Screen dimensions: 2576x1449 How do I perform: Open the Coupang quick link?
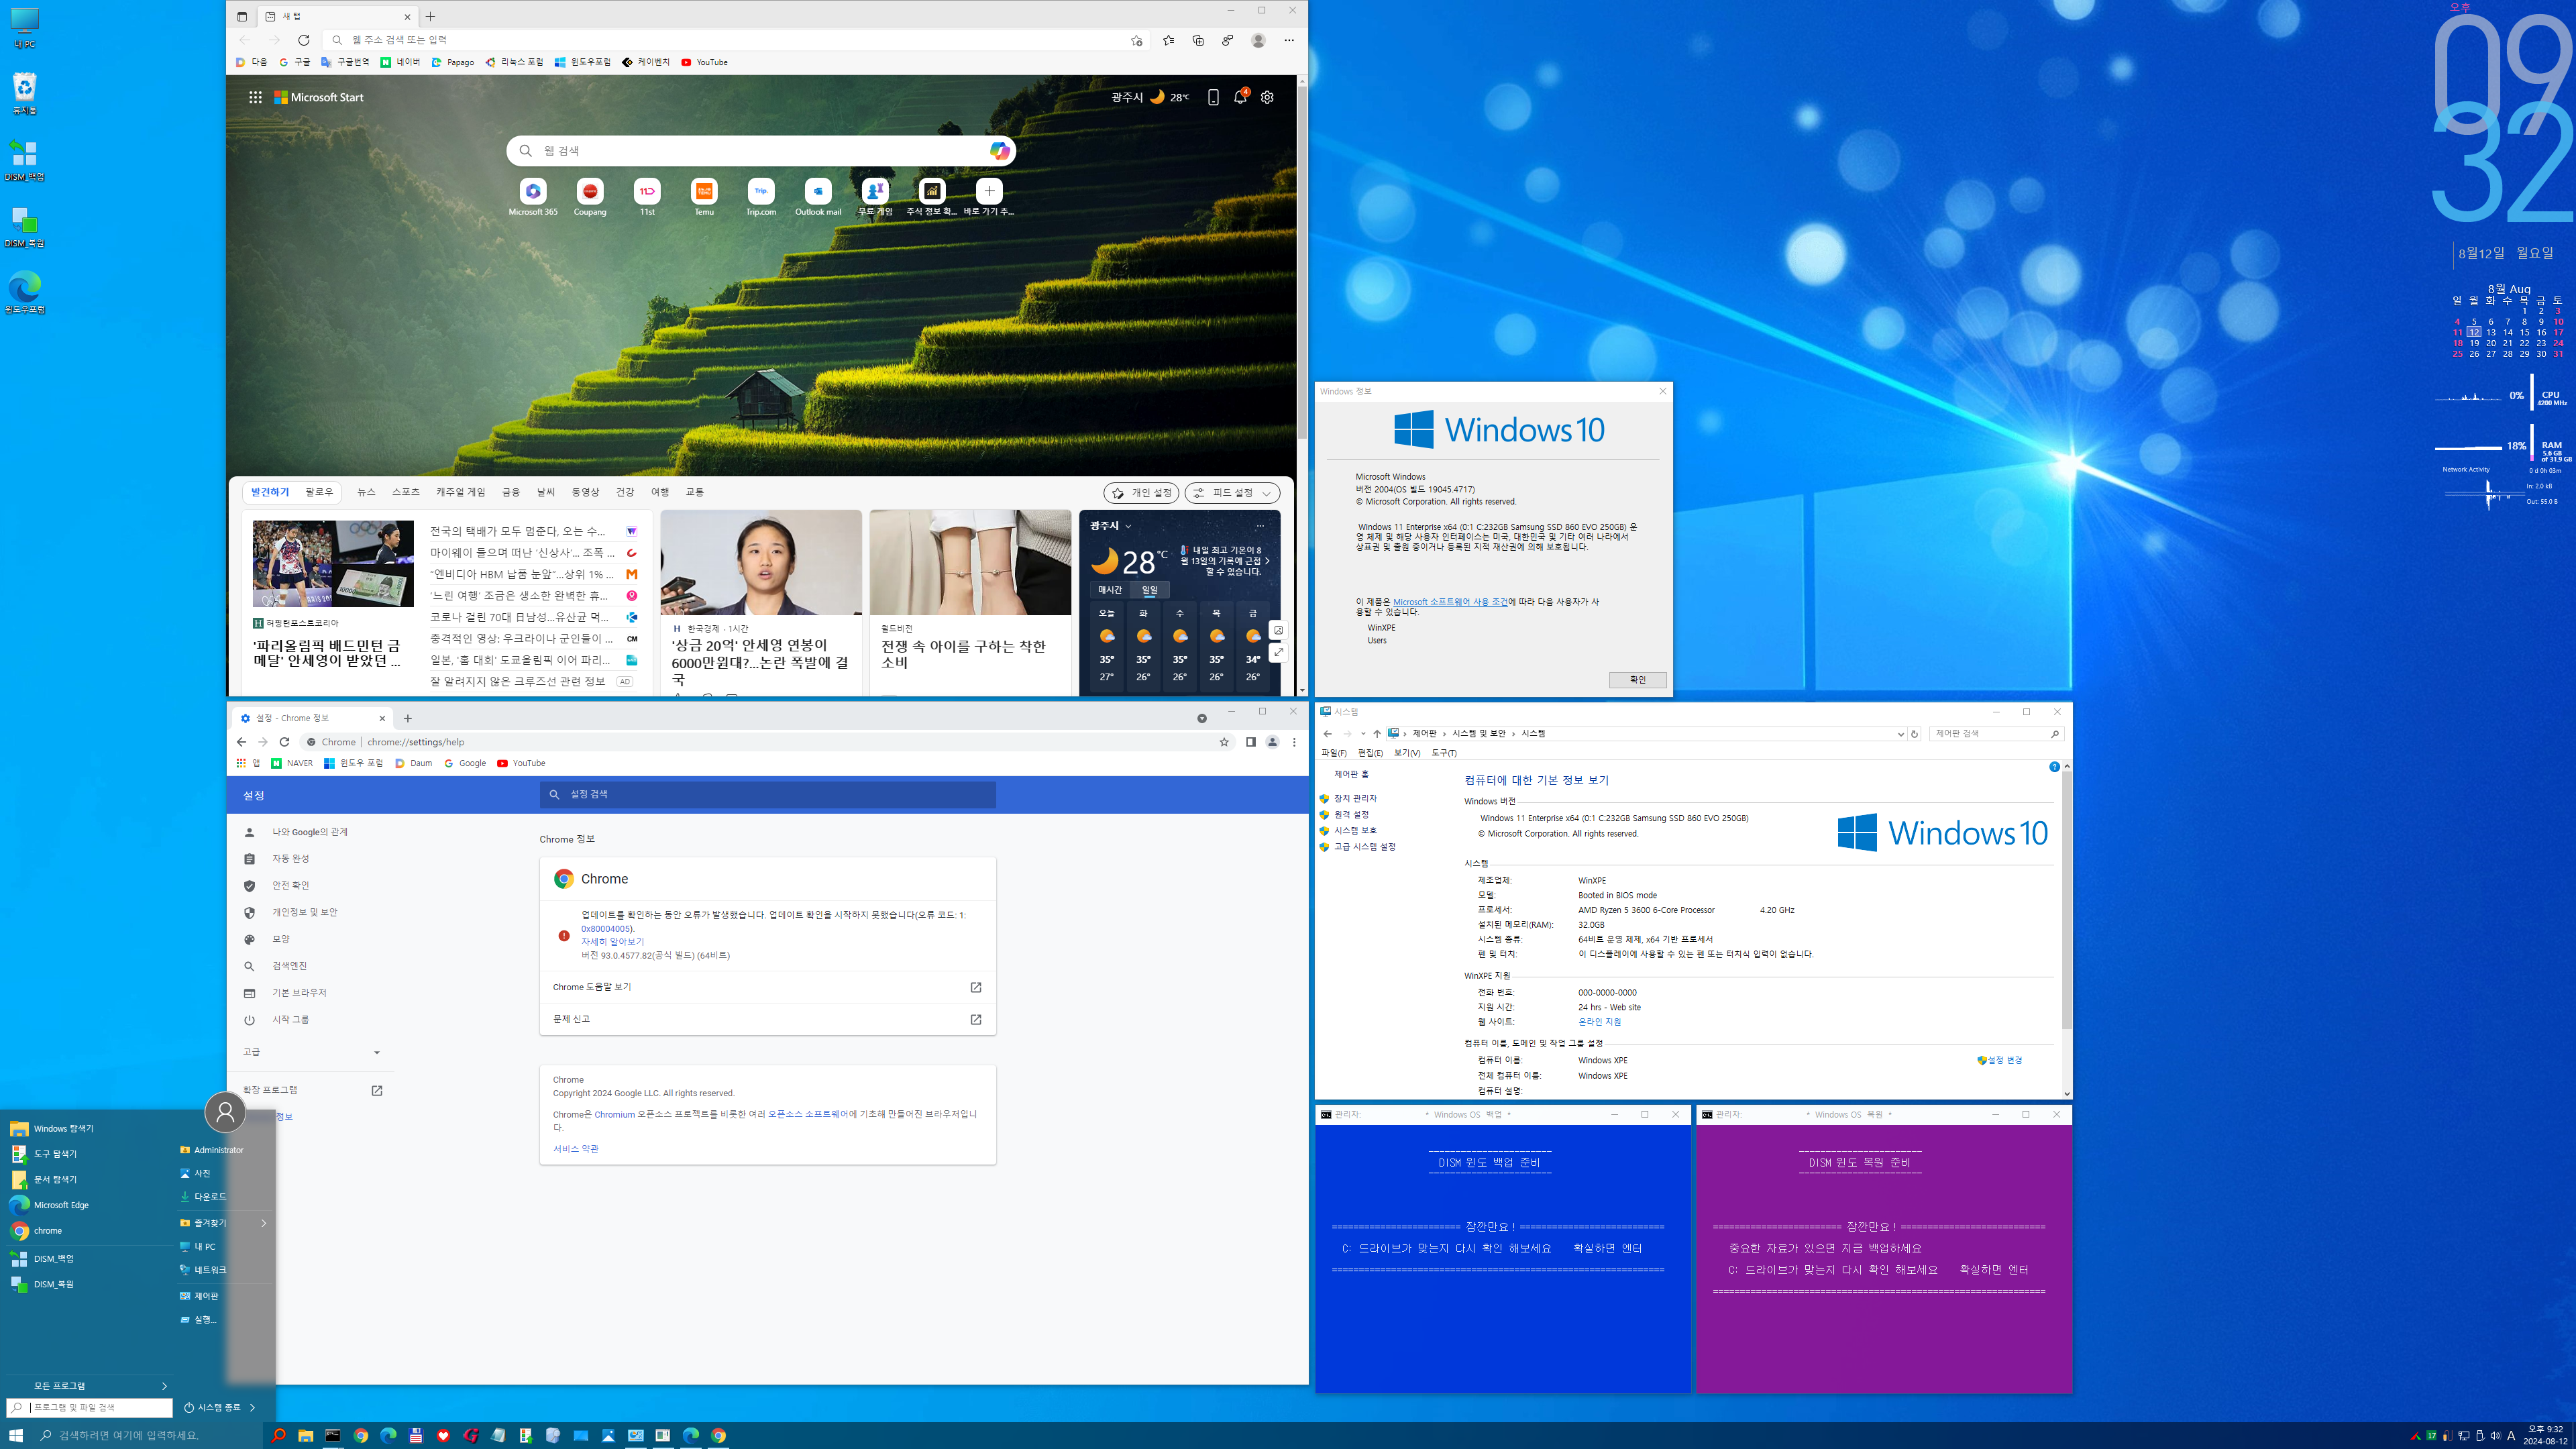coord(590,197)
